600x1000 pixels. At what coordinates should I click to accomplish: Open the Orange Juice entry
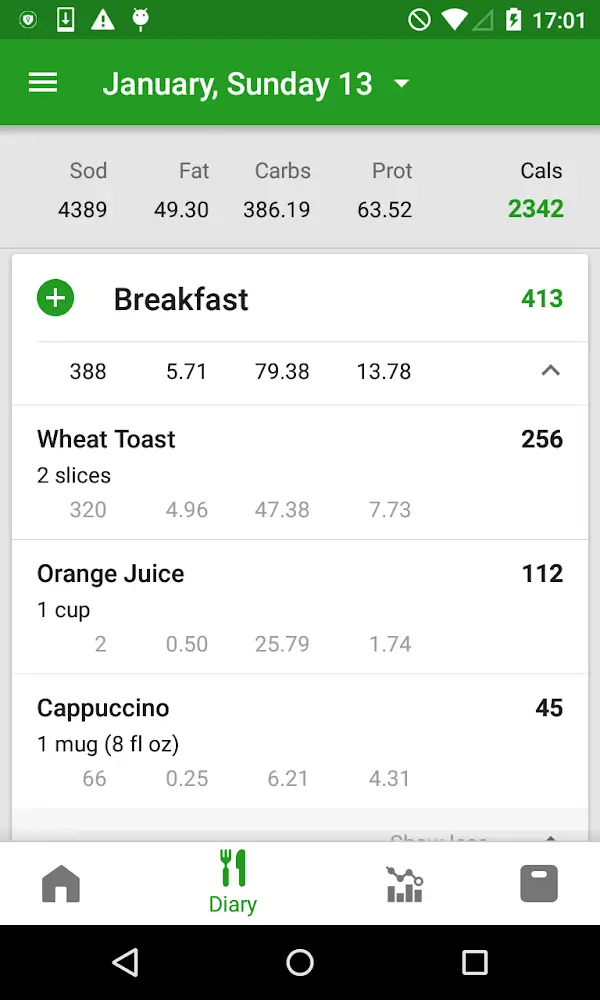pos(300,607)
